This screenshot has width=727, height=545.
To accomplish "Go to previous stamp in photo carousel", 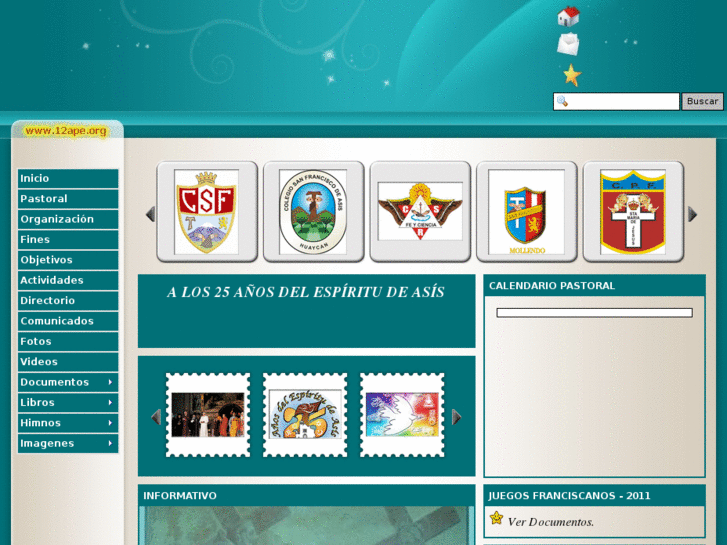I will pyautogui.click(x=156, y=417).
